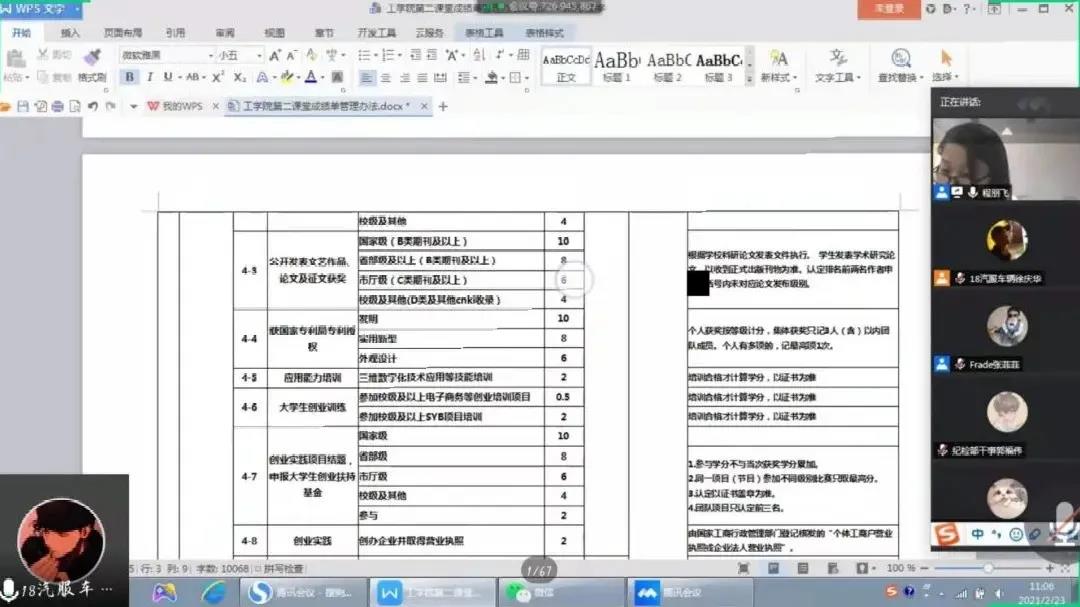Apply superscript with the X² icon
Viewport: 1080px width, 607px height.
click(218, 77)
